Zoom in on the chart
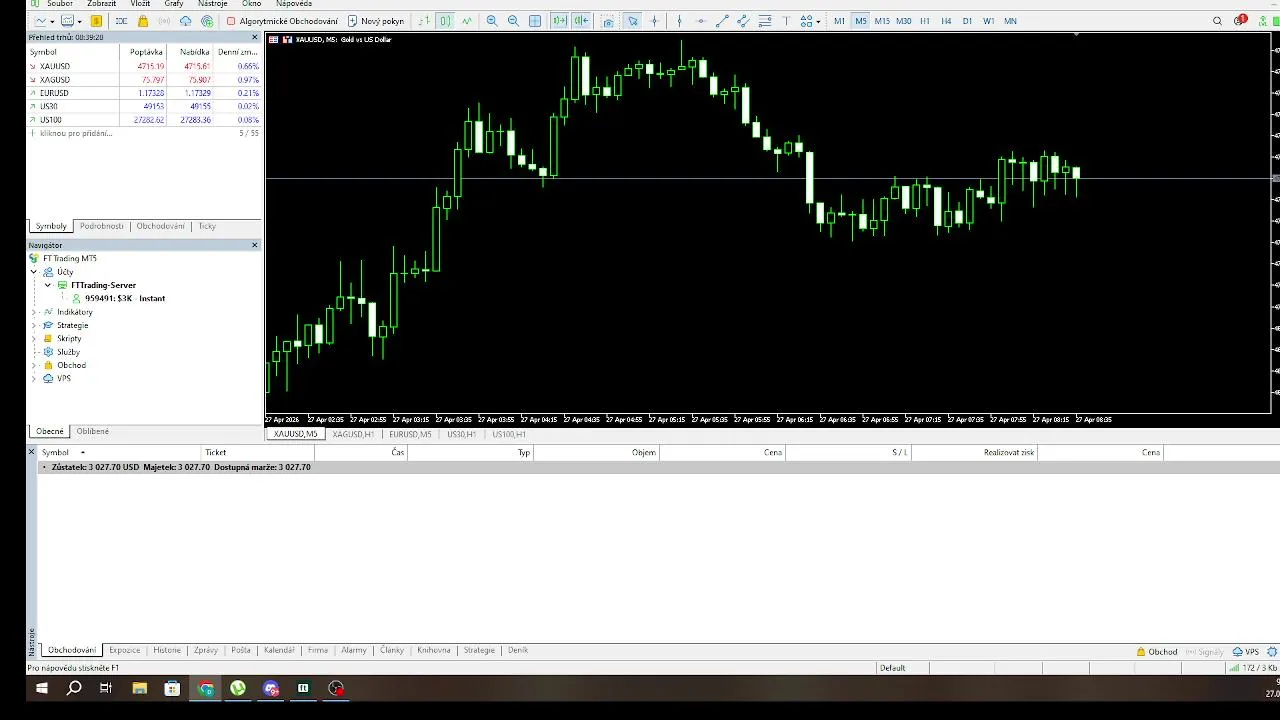 tap(491, 21)
